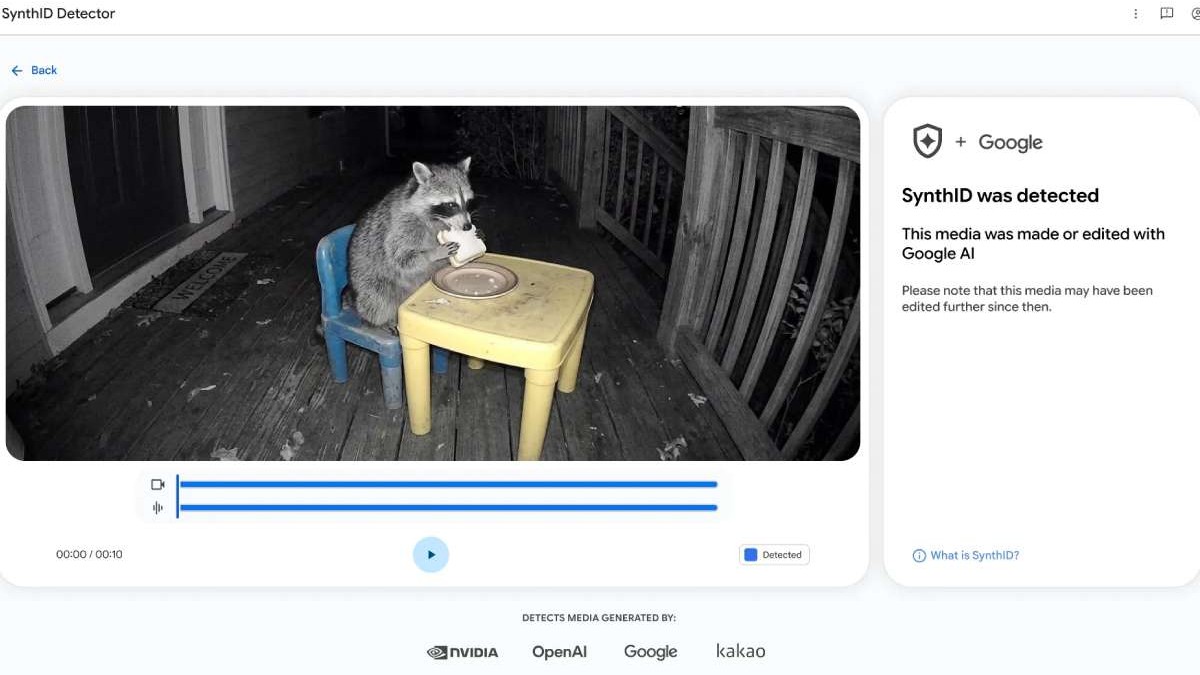Play the raccoon video
The height and width of the screenshot is (675, 1200).
(431, 554)
